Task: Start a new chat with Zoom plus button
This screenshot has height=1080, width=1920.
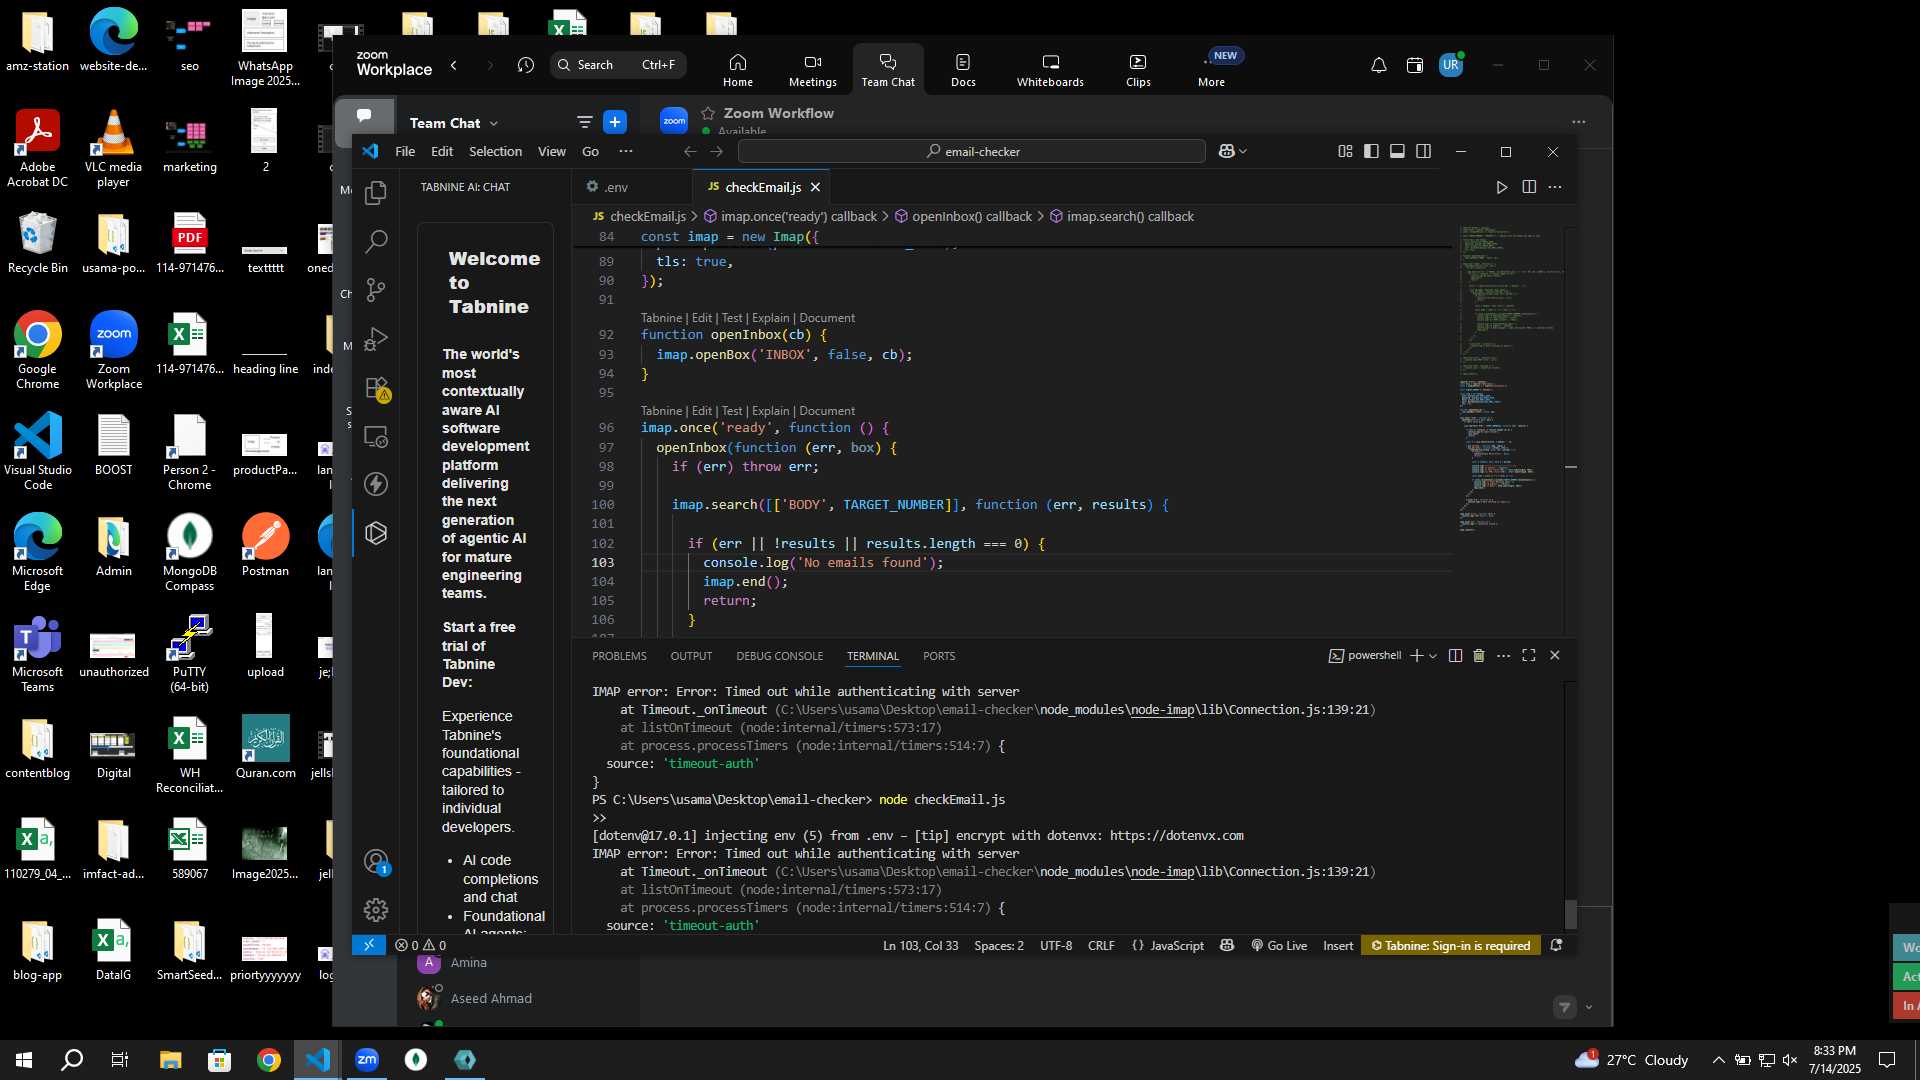Action: [615, 122]
